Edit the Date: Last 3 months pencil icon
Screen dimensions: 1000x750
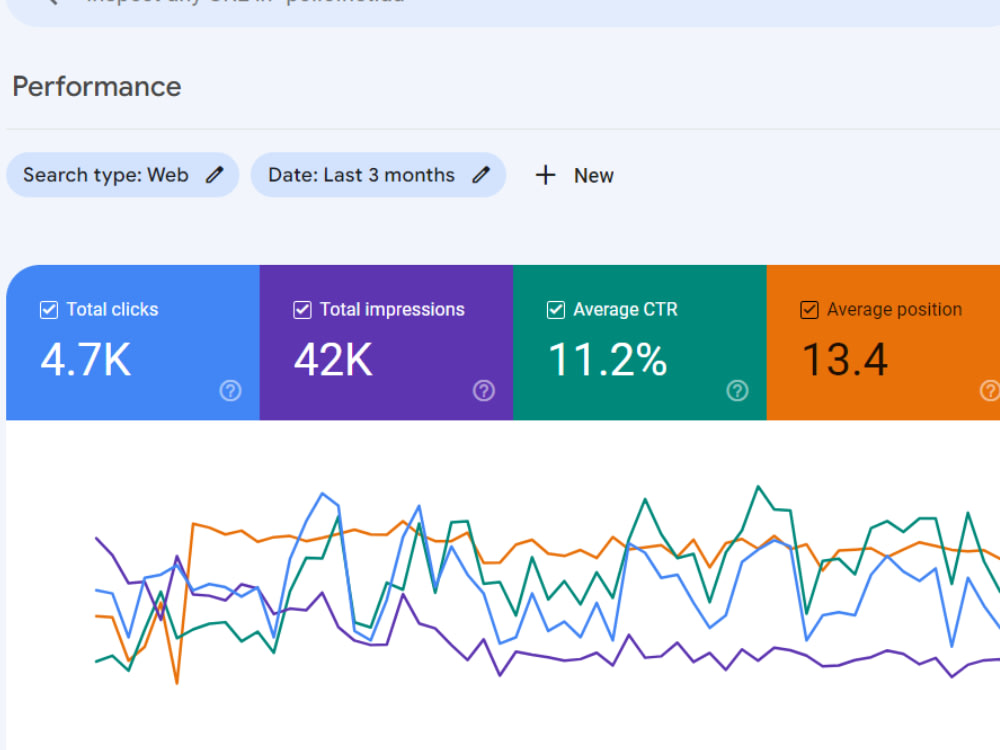tap(482, 175)
